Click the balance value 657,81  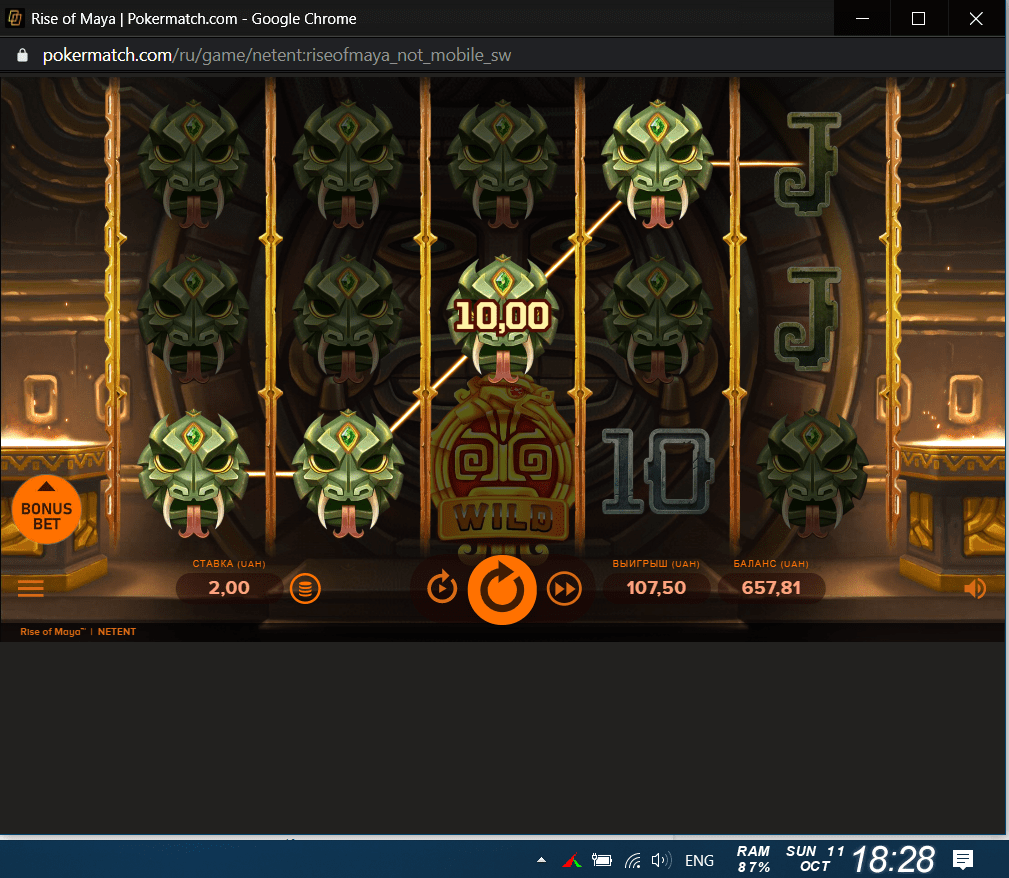[771, 588]
